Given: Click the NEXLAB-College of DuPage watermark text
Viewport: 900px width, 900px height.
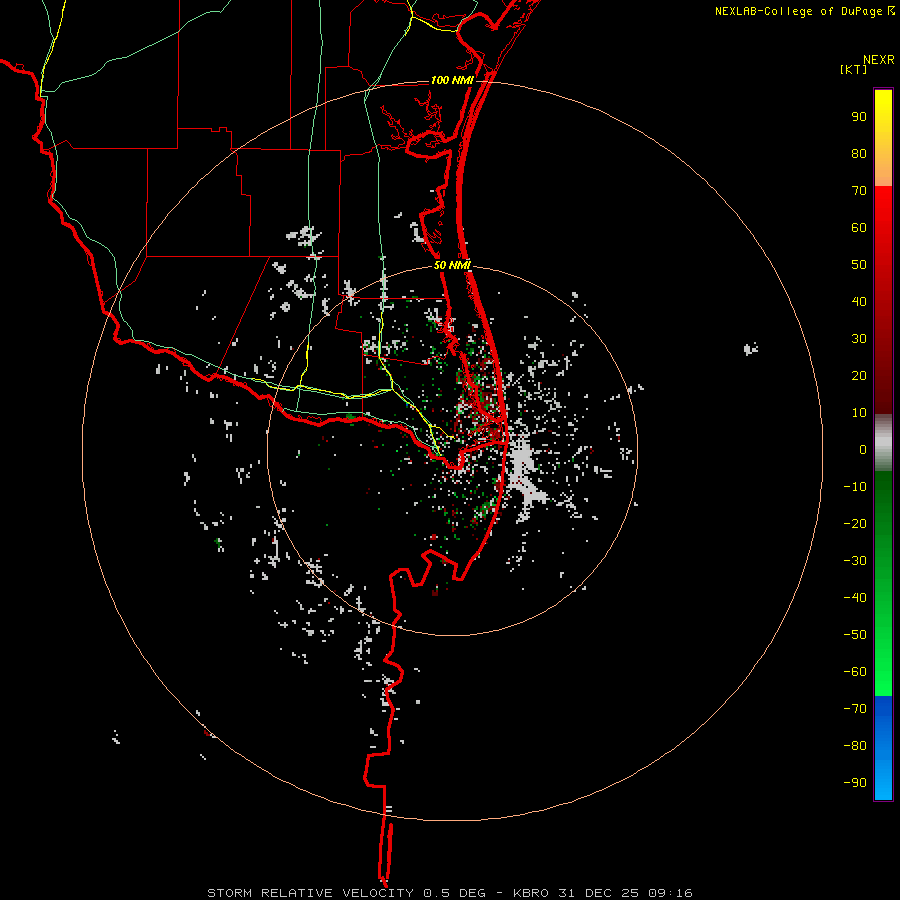Looking at the screenshot, I should point(804,11).
